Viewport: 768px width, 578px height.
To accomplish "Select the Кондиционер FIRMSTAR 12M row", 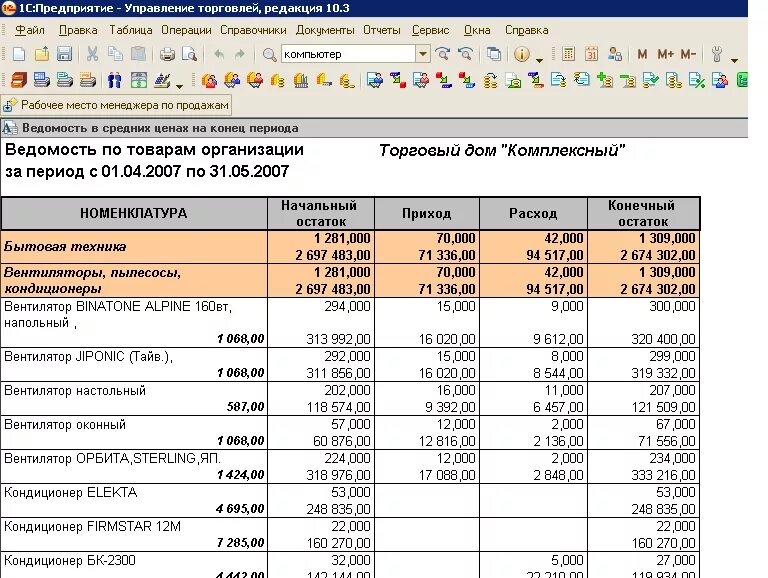I will [350, 534].
